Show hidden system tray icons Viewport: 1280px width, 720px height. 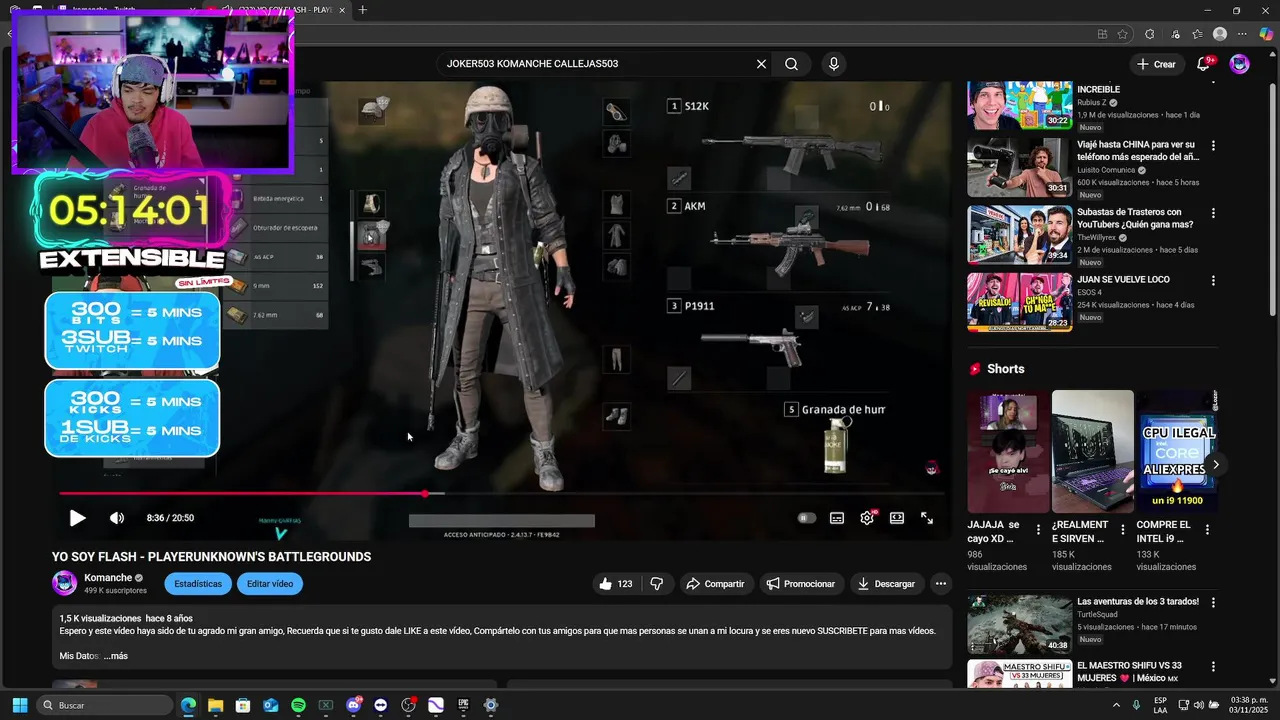pos(1117,705)
